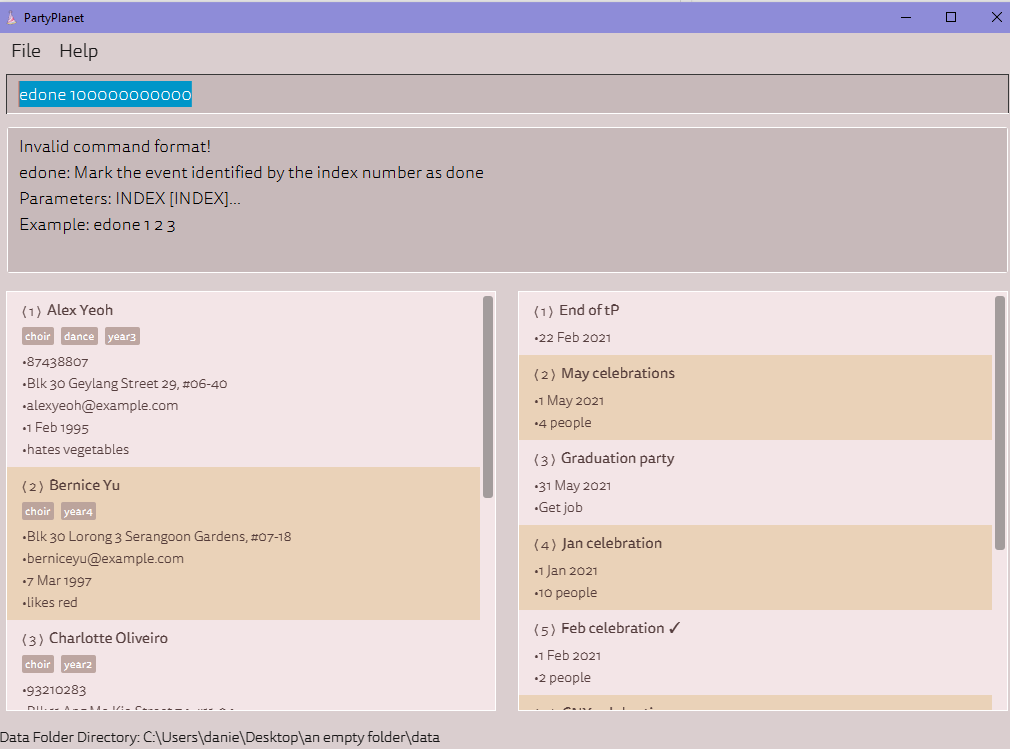
Task: Select End of tP event
Action: (x=589, y=310)
